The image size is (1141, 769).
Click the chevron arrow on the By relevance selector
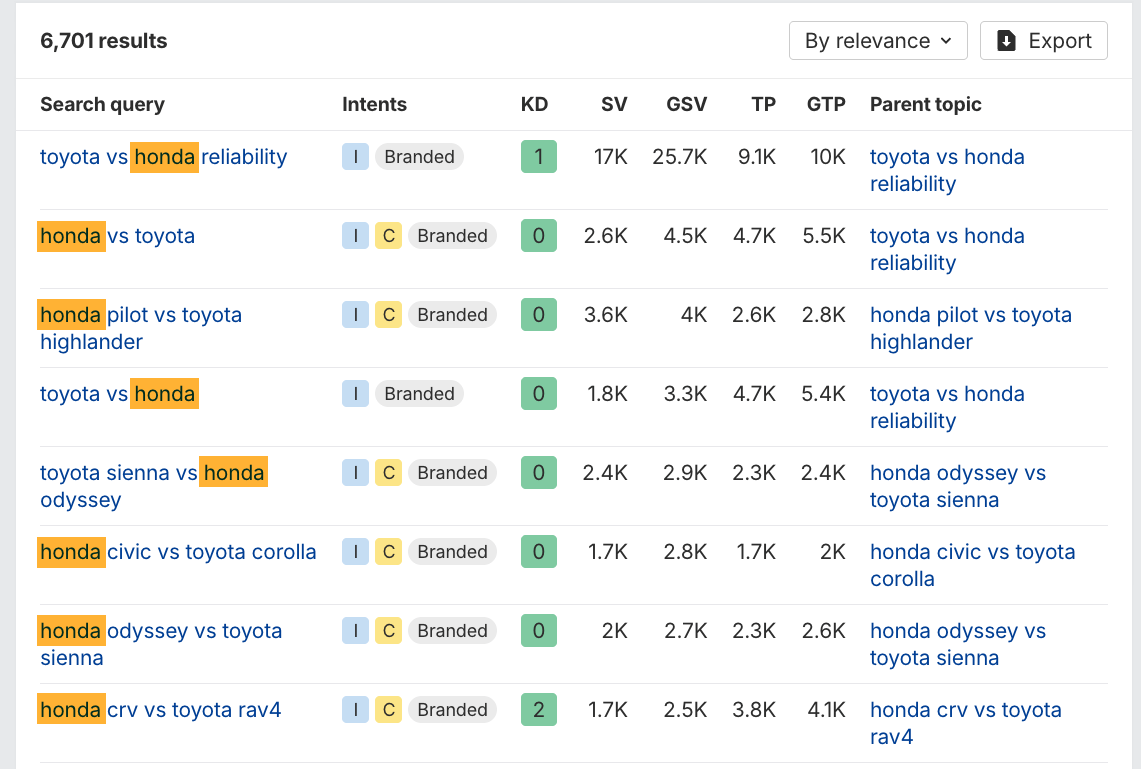pos(948,40)
